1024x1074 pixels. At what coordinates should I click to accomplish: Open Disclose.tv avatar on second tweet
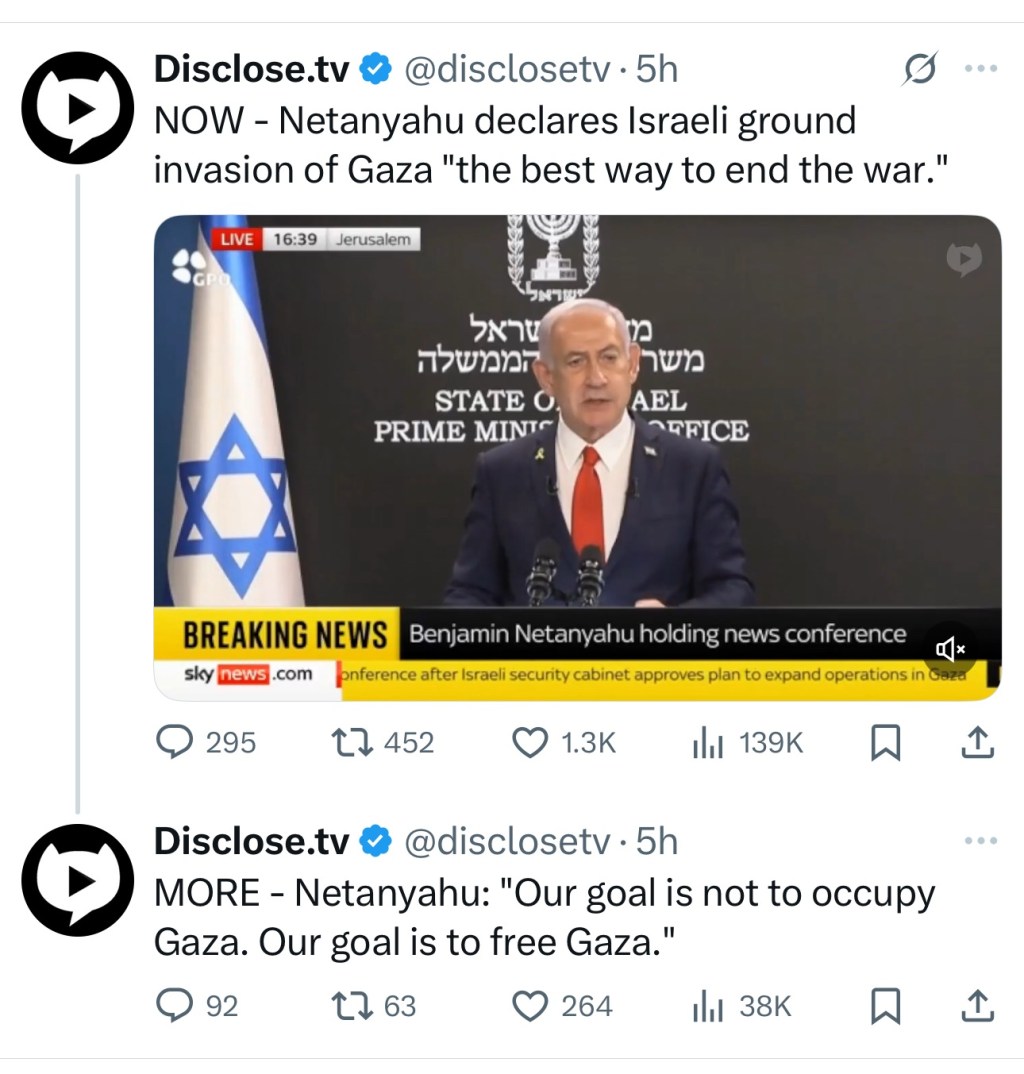77,880
